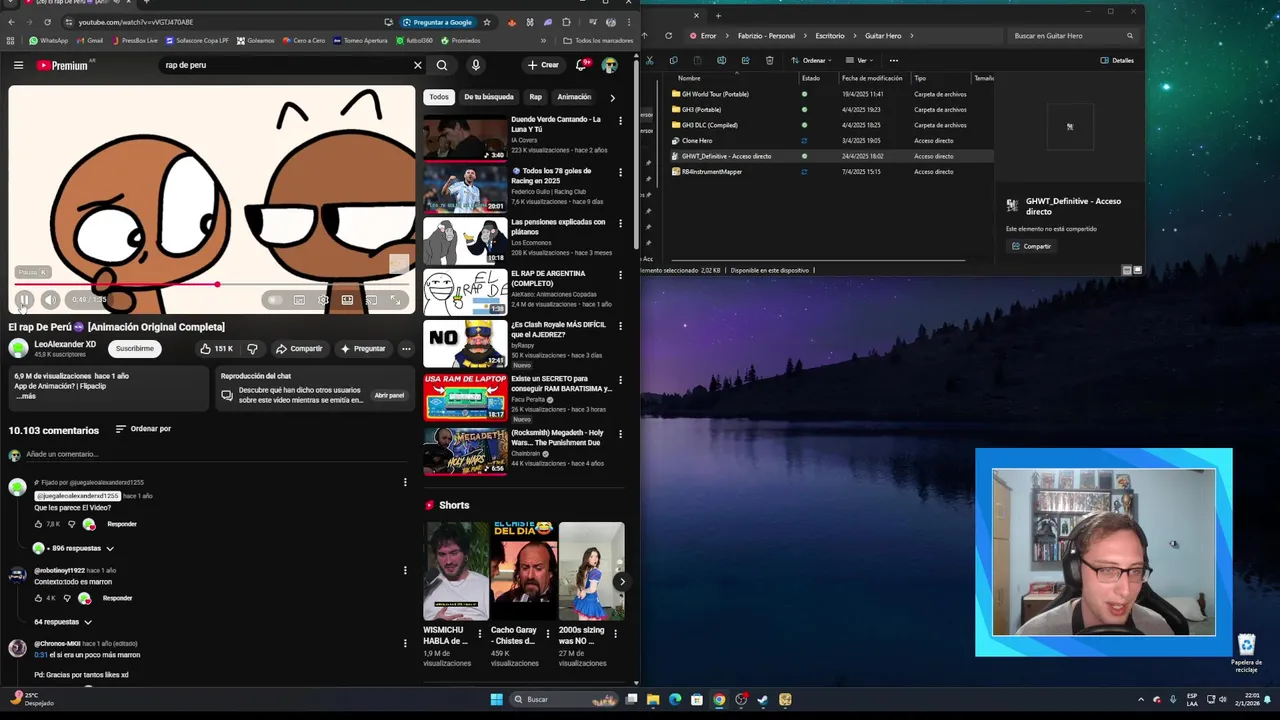Open the WhatsApp bookmark
Screen dimensions: 1280x720
pos(49,41)
